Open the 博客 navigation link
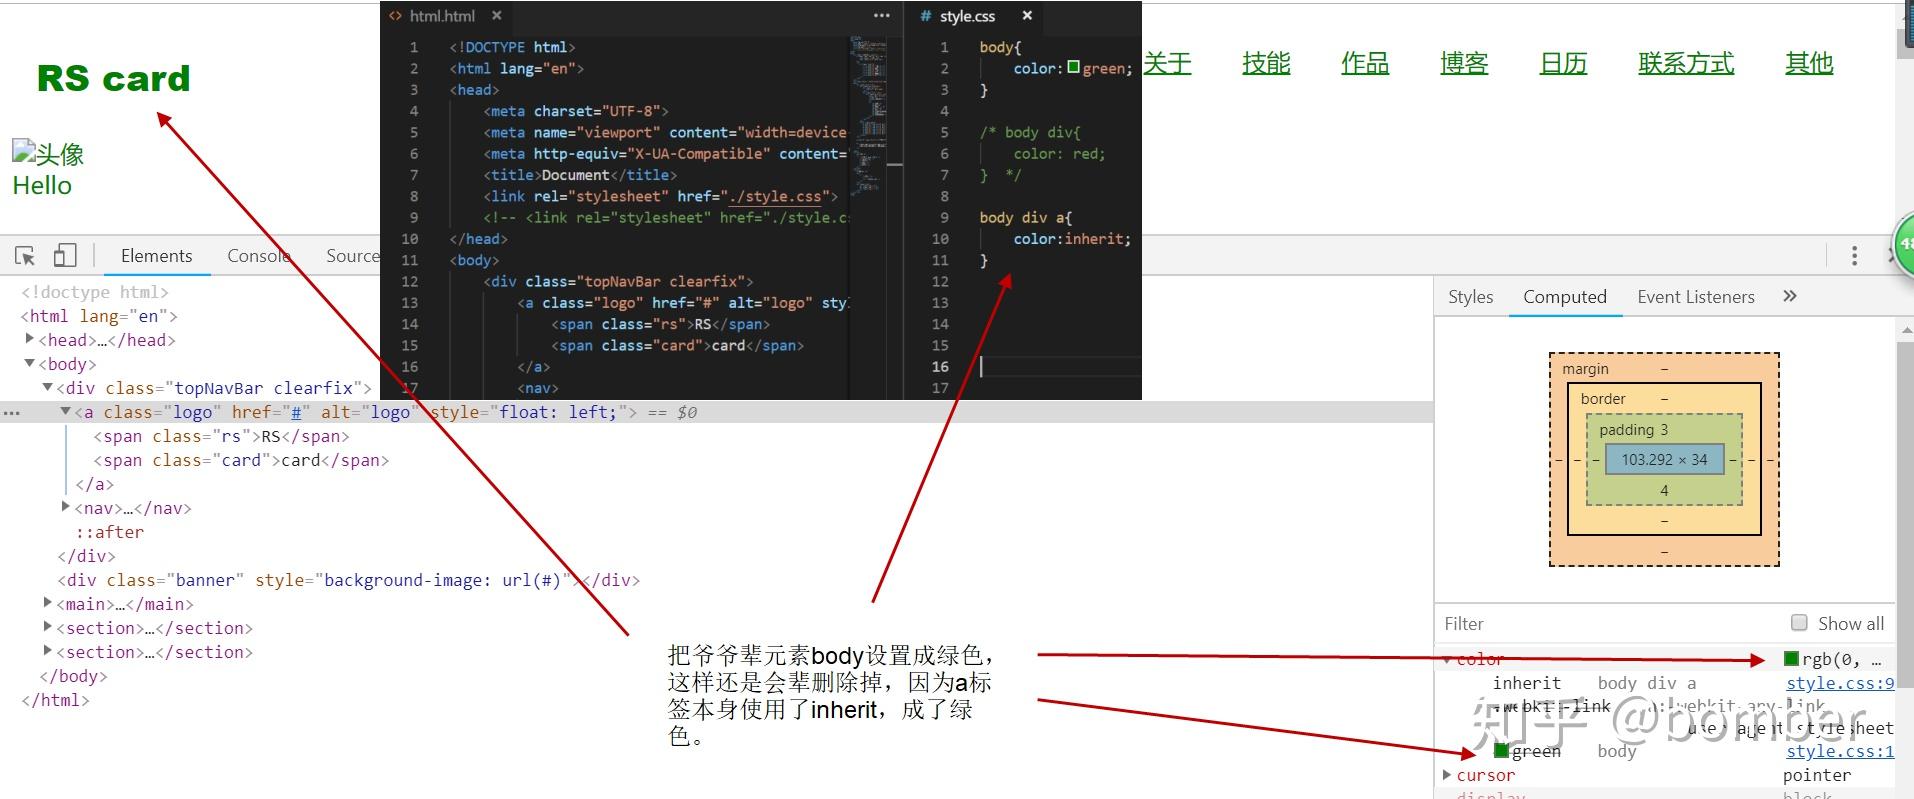Image resolution: width=1914 pixels, height=799 pixels. [x=1464, y=63]
